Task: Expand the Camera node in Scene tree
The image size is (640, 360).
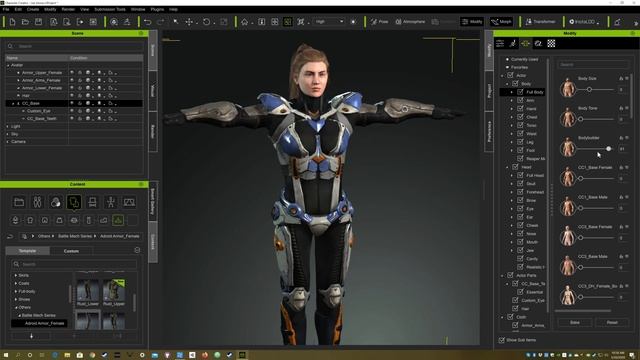Action: pos(8,142)
